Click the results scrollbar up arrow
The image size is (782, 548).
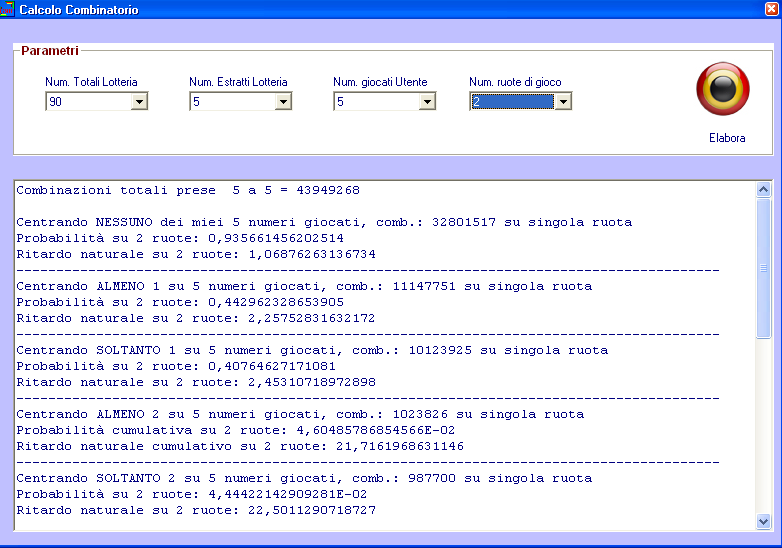(x=764, y=189)
